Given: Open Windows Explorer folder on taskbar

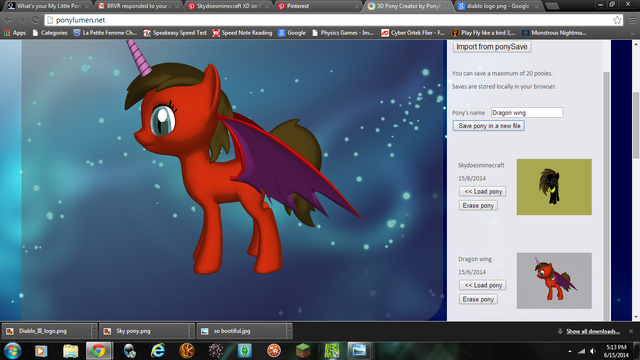Looking at the screenshot, I should [70, 351].
